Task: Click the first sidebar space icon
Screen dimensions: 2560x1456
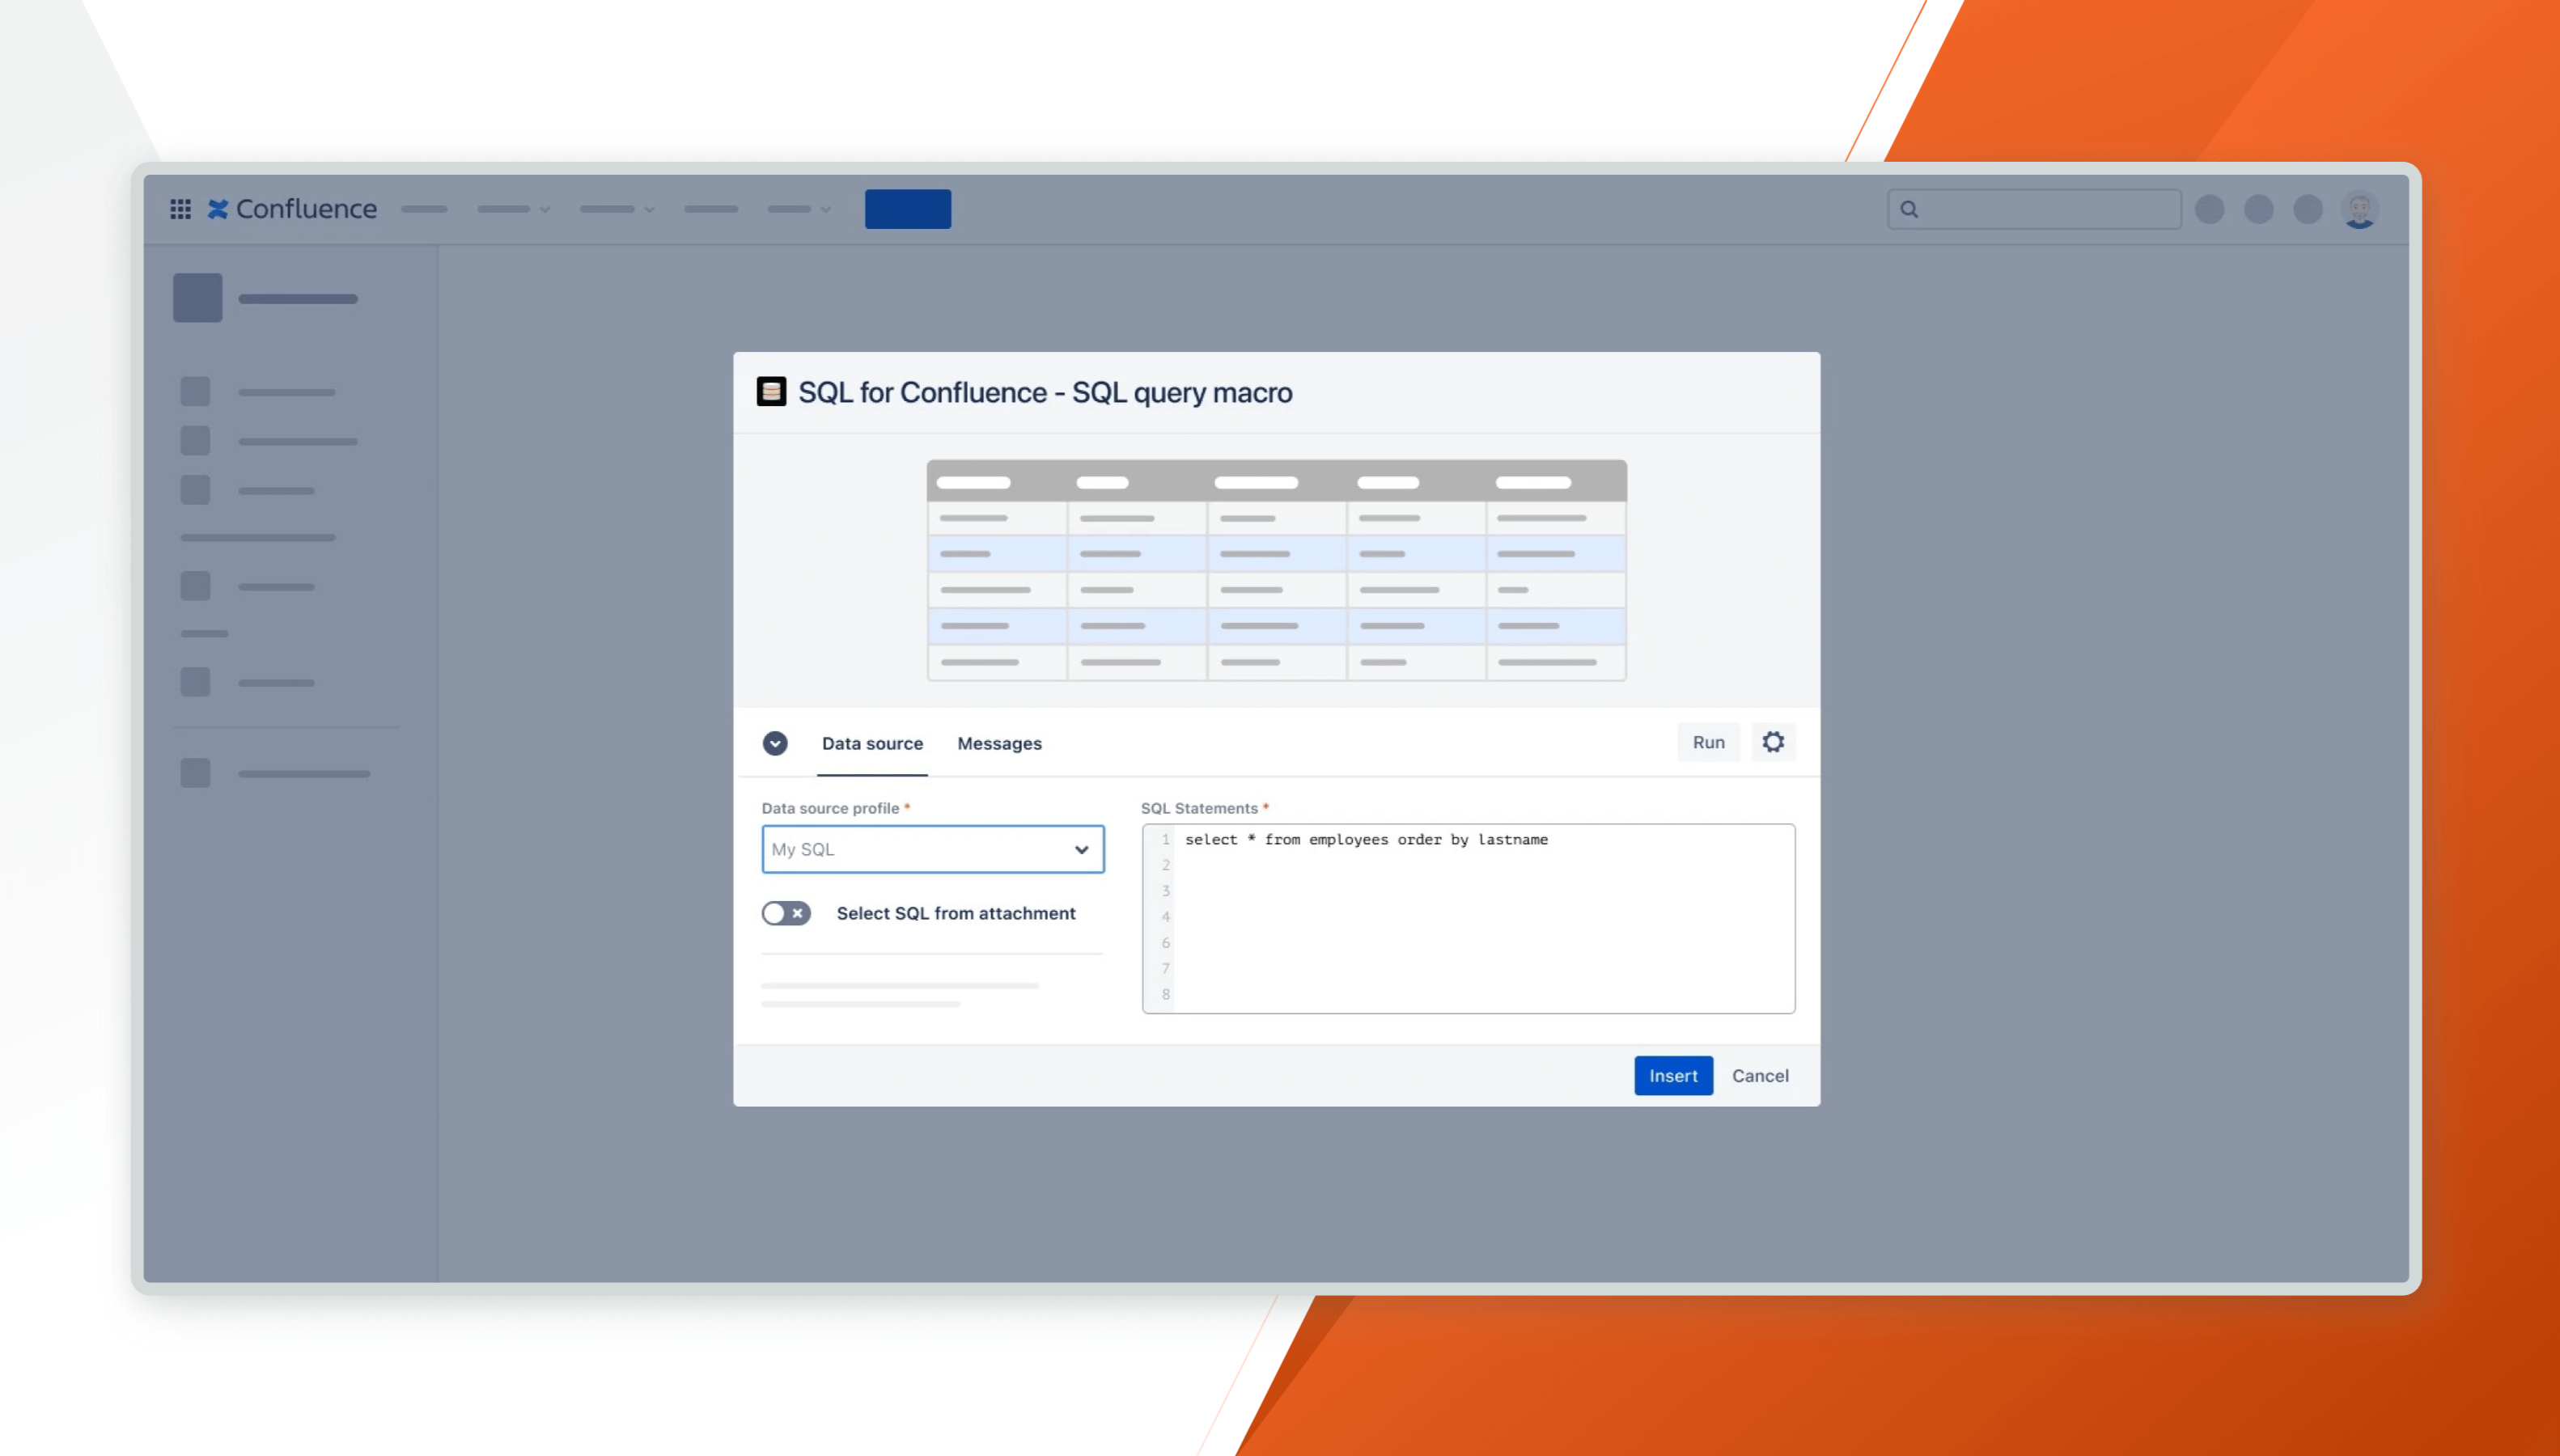Action: [x=197, y=298]
